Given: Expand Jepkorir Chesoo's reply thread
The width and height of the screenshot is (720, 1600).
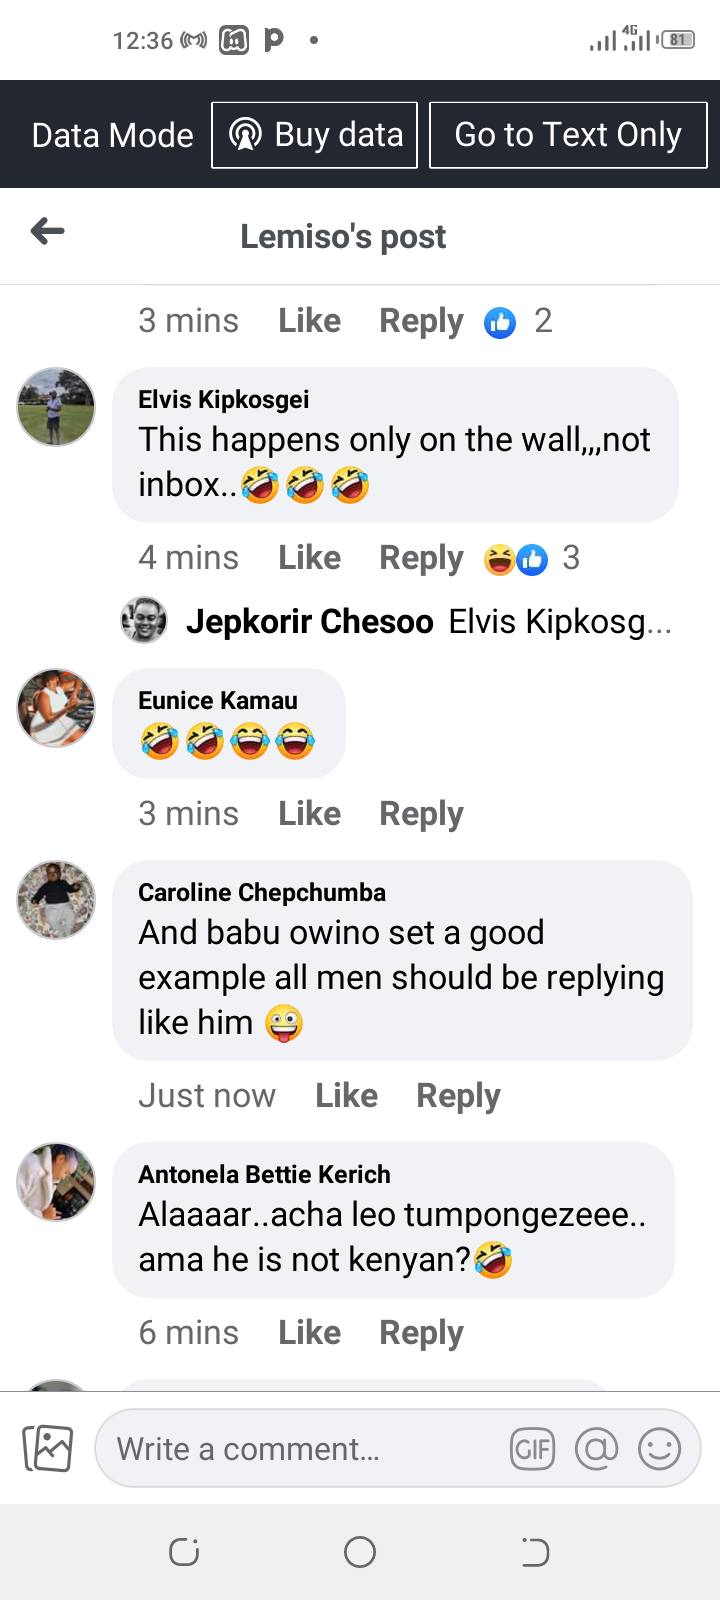Looking at the screenshot, I should click(396, 621).
